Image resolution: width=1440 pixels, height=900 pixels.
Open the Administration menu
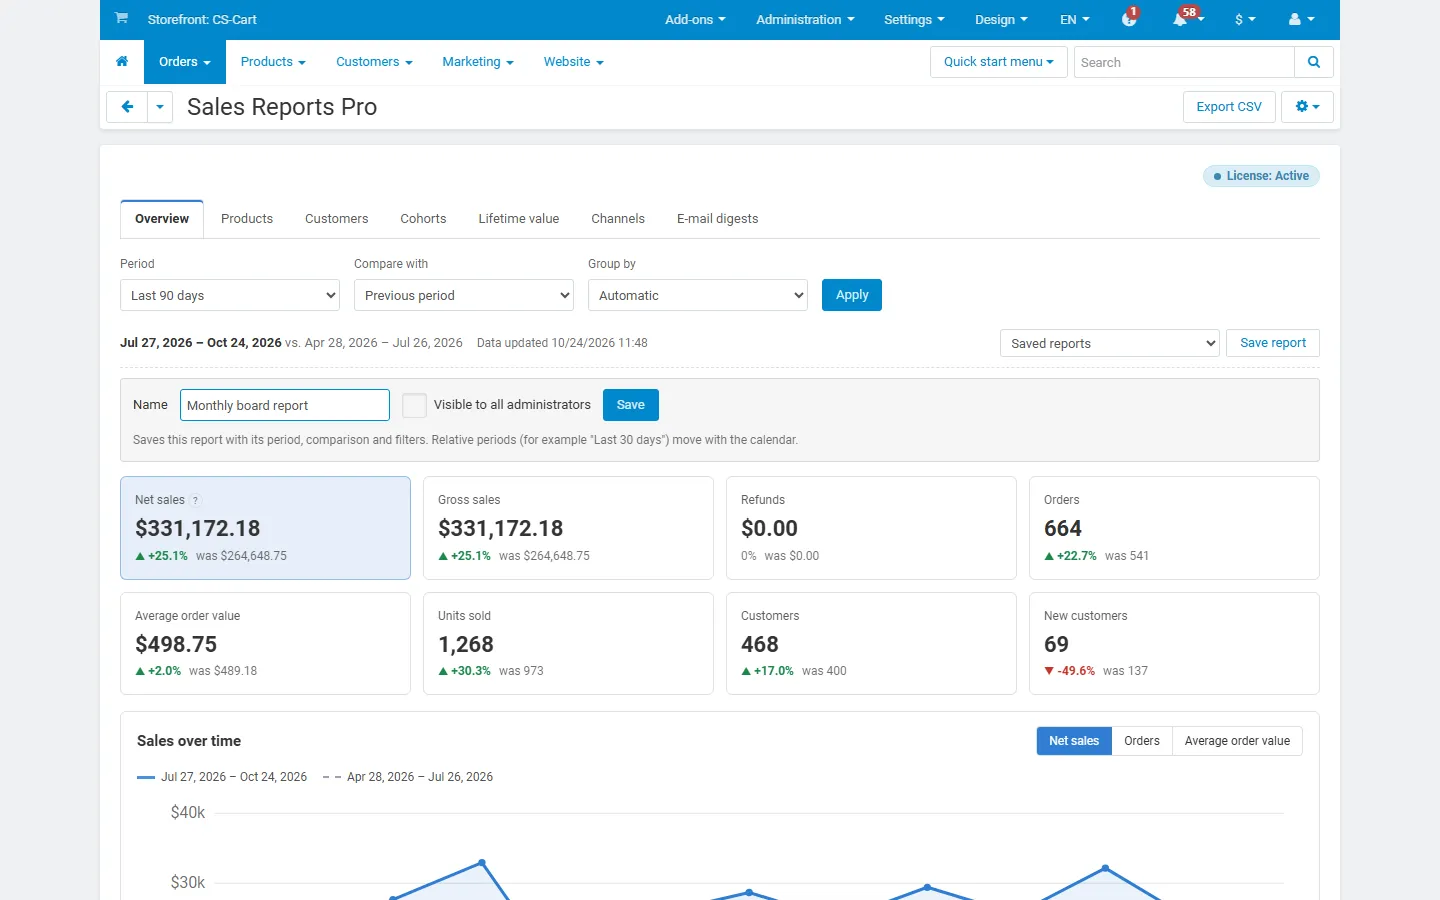tap(805, 19)
